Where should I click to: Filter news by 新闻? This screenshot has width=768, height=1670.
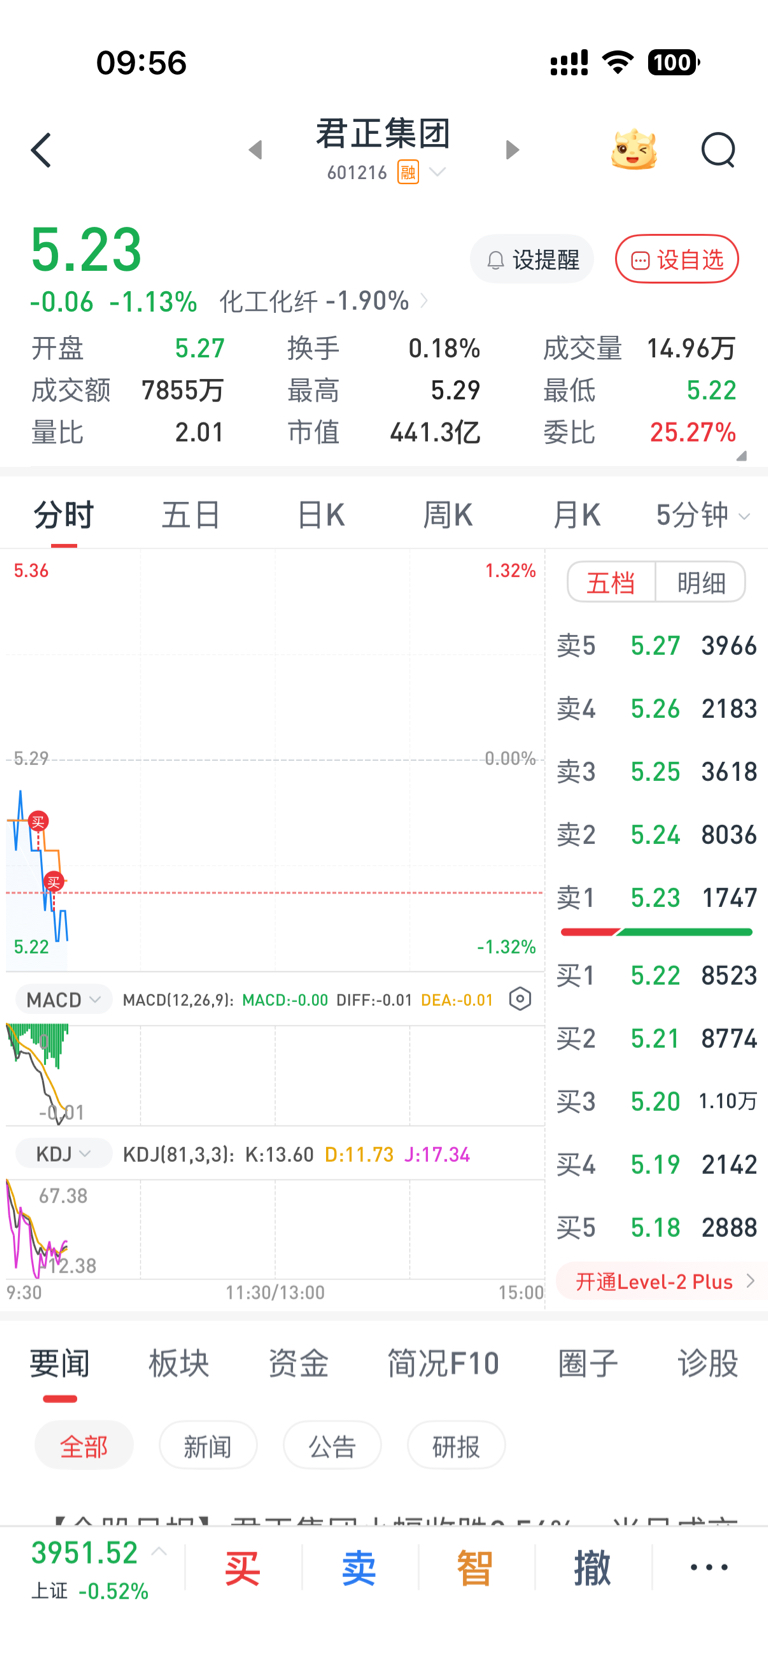click(x=208, y=1446)
